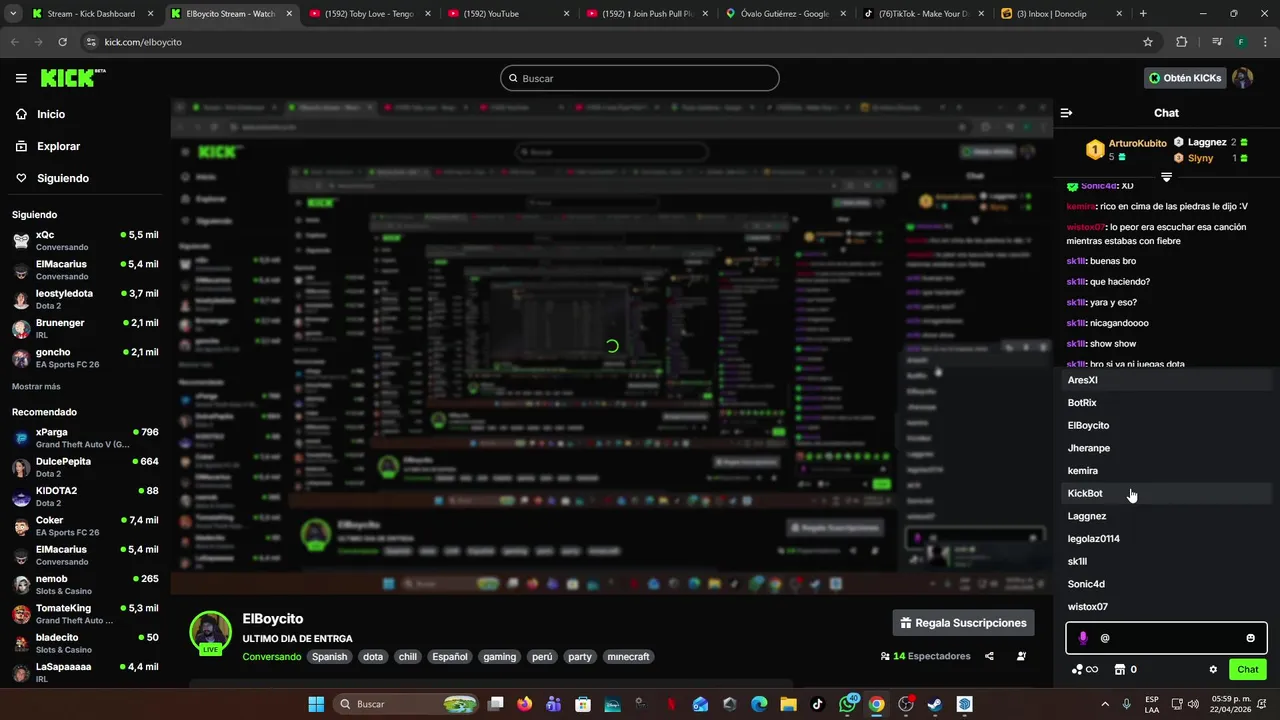Open the Kick shop icon below chat
This screenshot has height=720, width=1280.
tap(1120, 670)
